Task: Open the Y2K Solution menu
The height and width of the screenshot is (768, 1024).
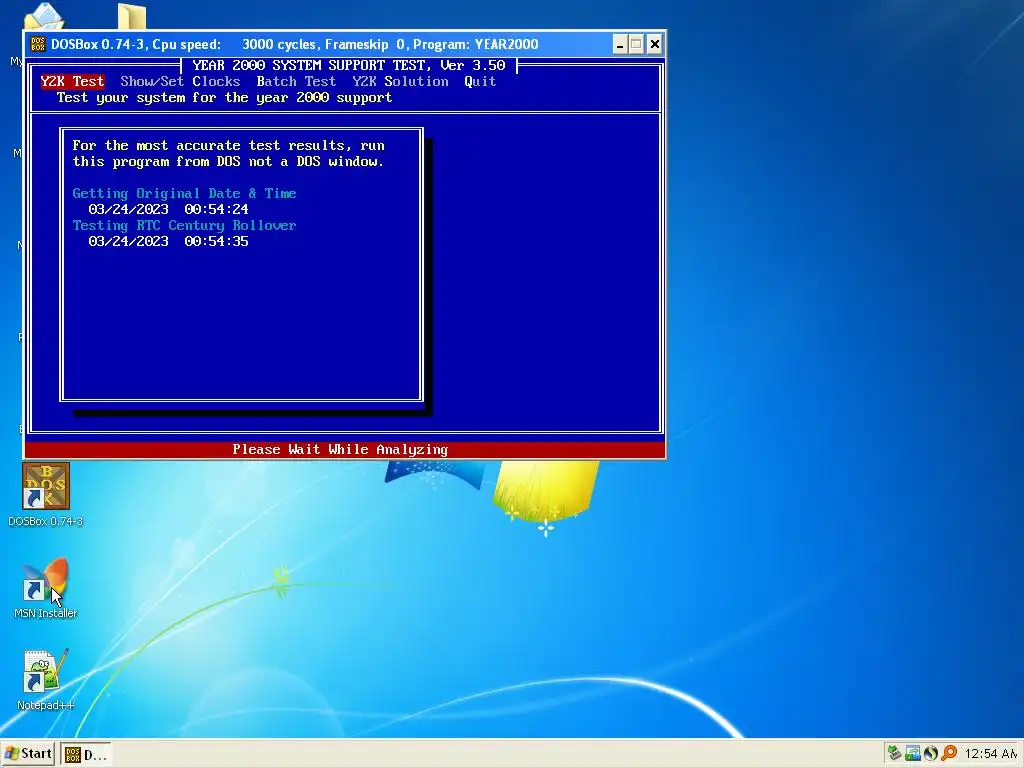Action: 400,82
